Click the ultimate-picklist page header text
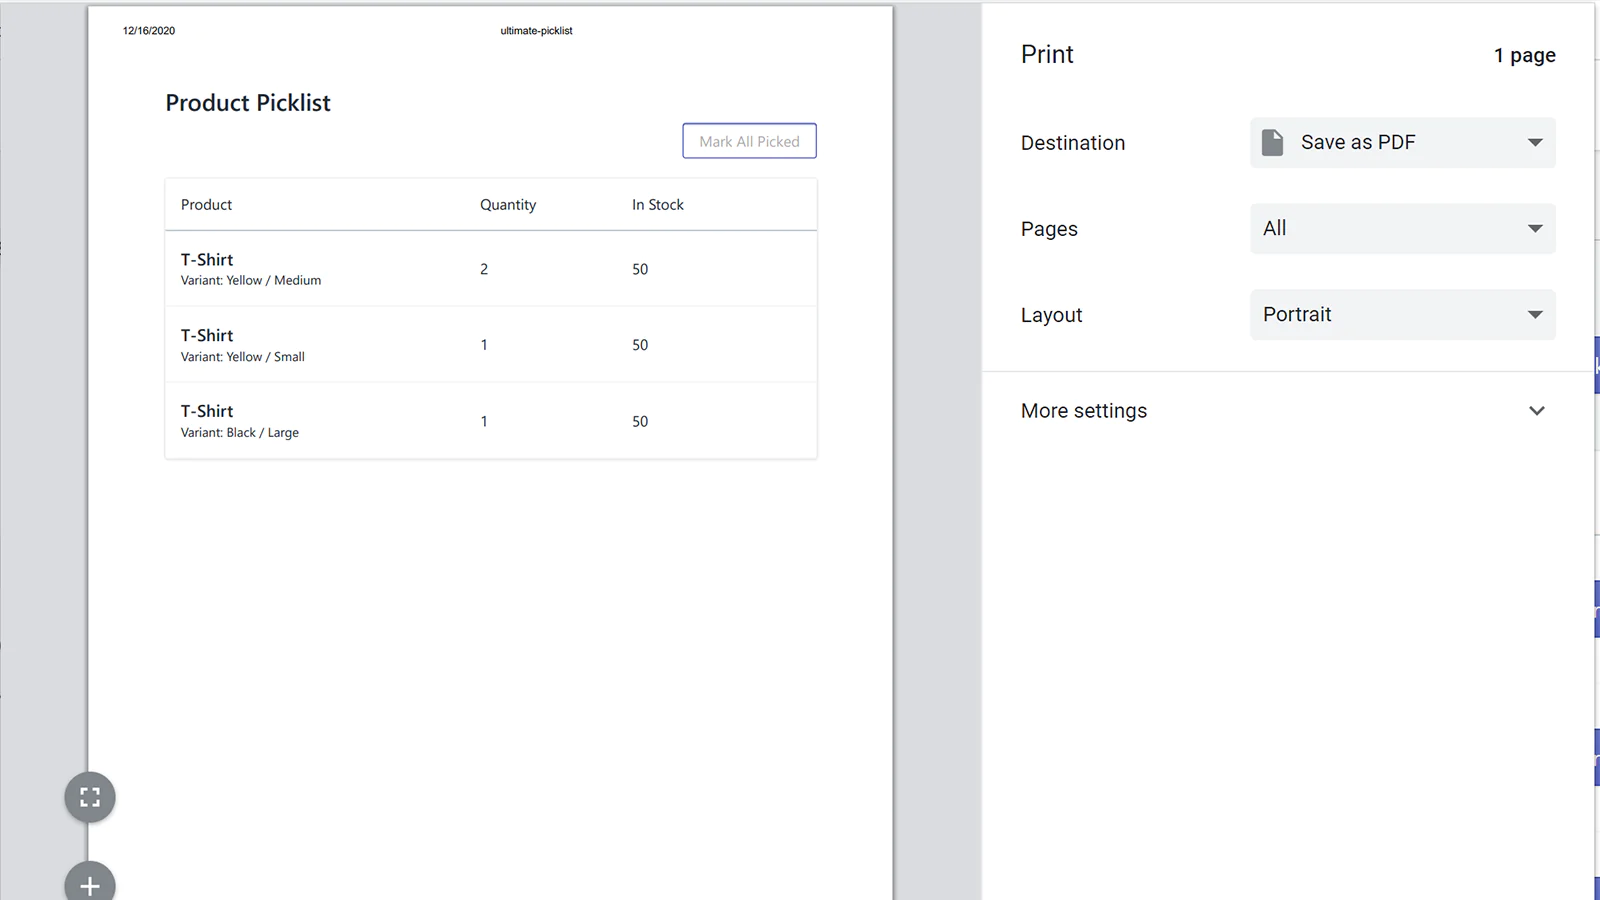 coord(536,31)
